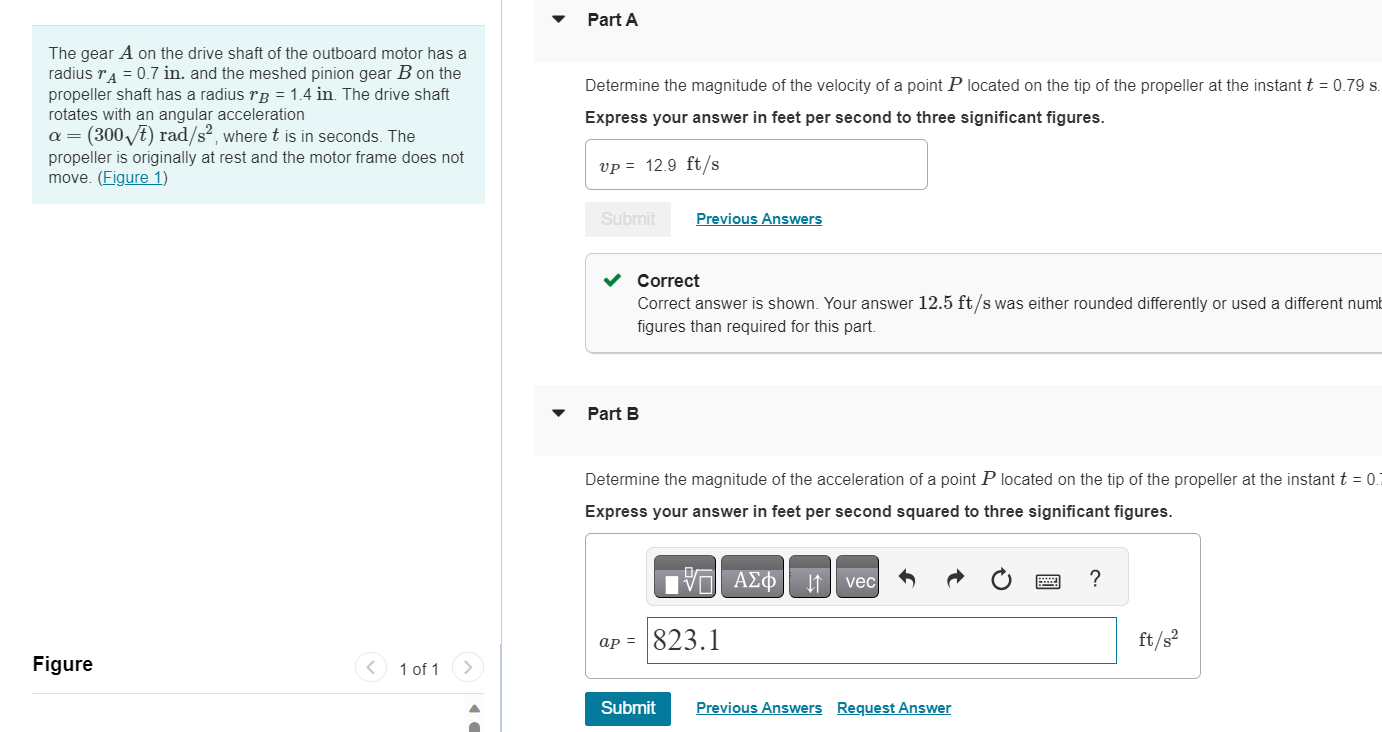View Previous Answers for Part A

758,218
